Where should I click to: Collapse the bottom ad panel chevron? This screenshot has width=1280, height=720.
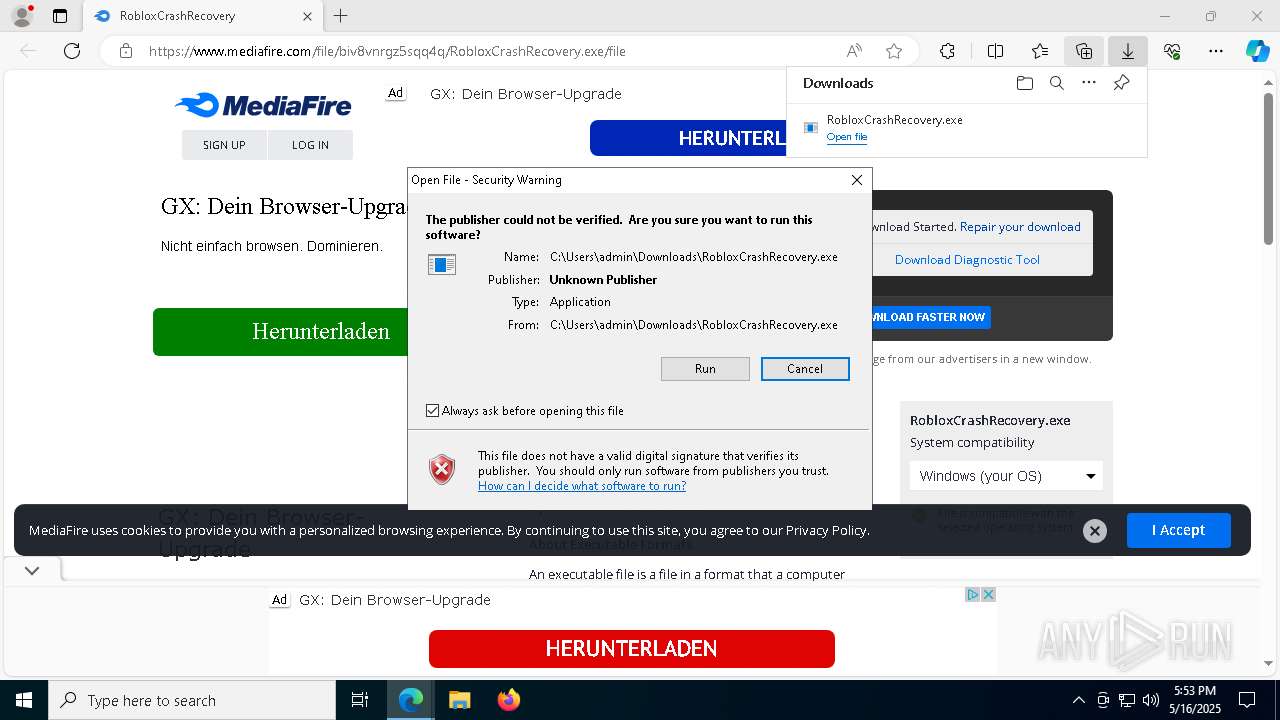32,570
